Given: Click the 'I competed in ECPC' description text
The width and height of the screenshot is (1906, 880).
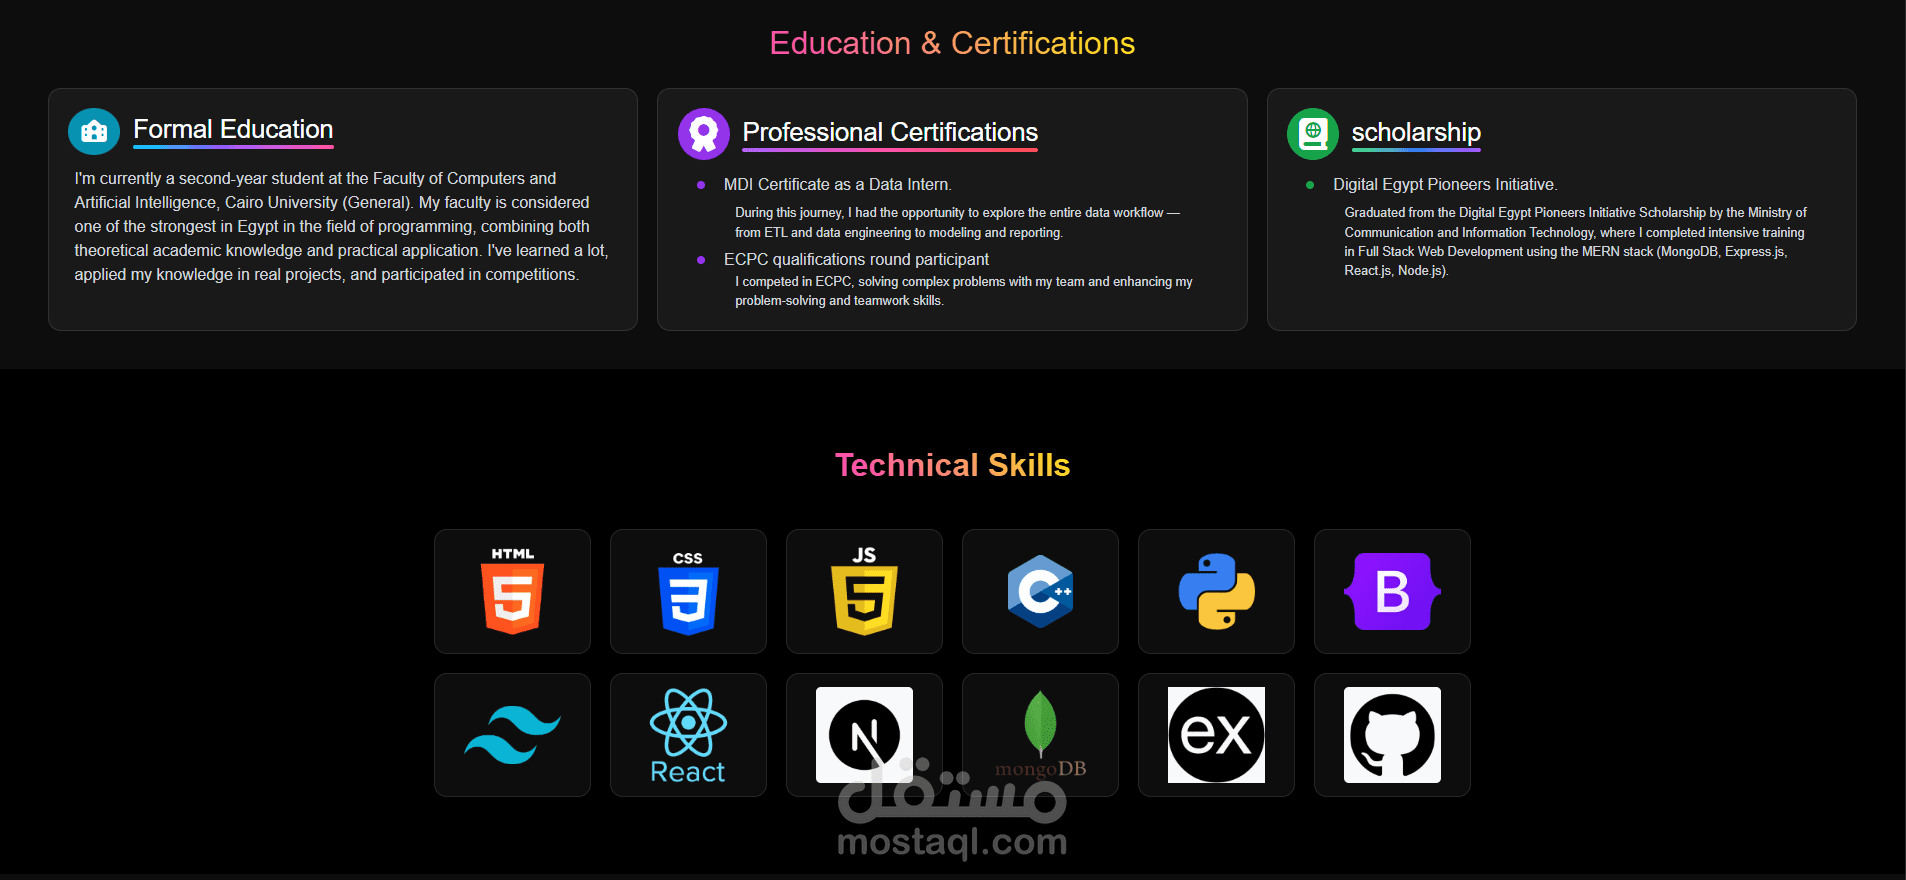Looking at the screenshot, I should tap(963, 291).
